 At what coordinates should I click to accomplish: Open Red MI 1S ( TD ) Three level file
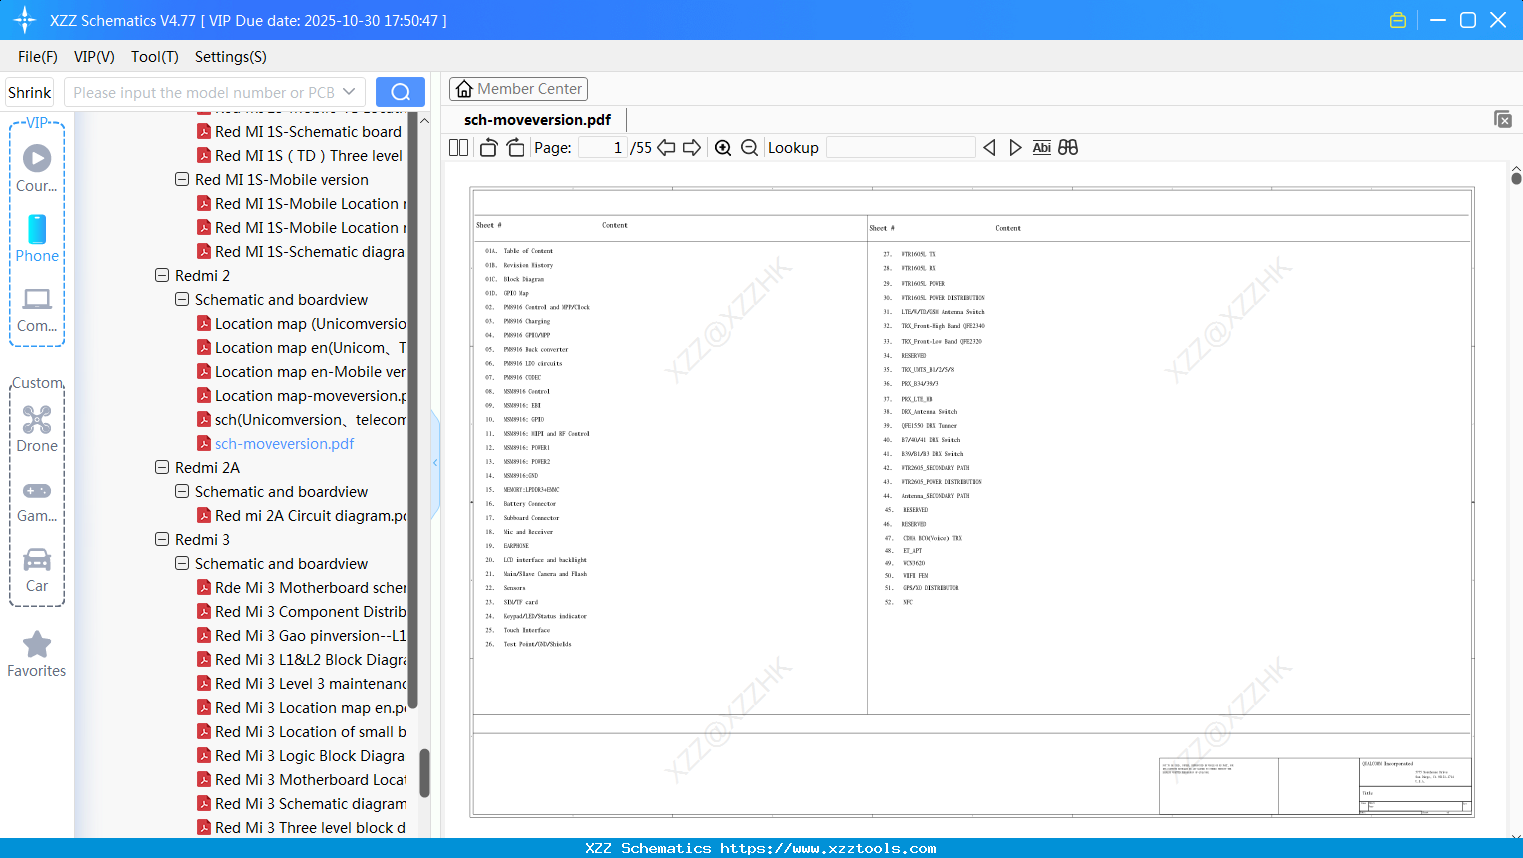(x=302, y=156)
